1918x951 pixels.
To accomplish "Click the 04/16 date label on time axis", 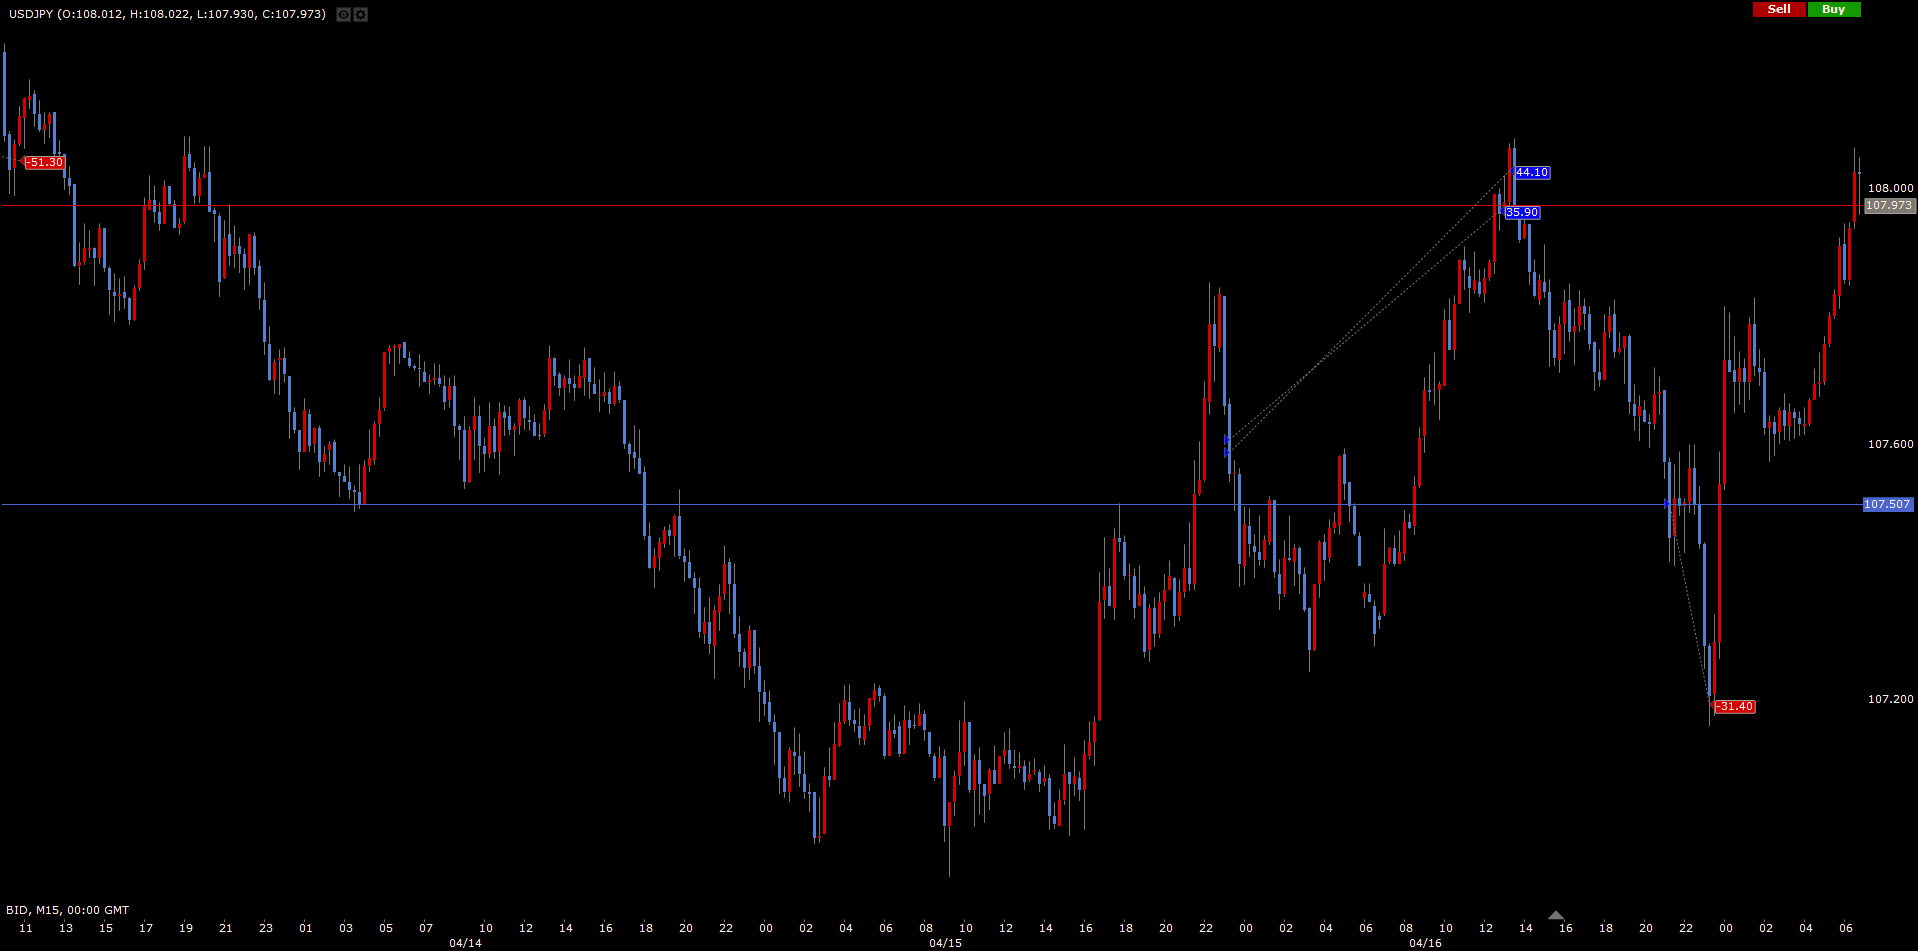I will [x=1425, y=943].
